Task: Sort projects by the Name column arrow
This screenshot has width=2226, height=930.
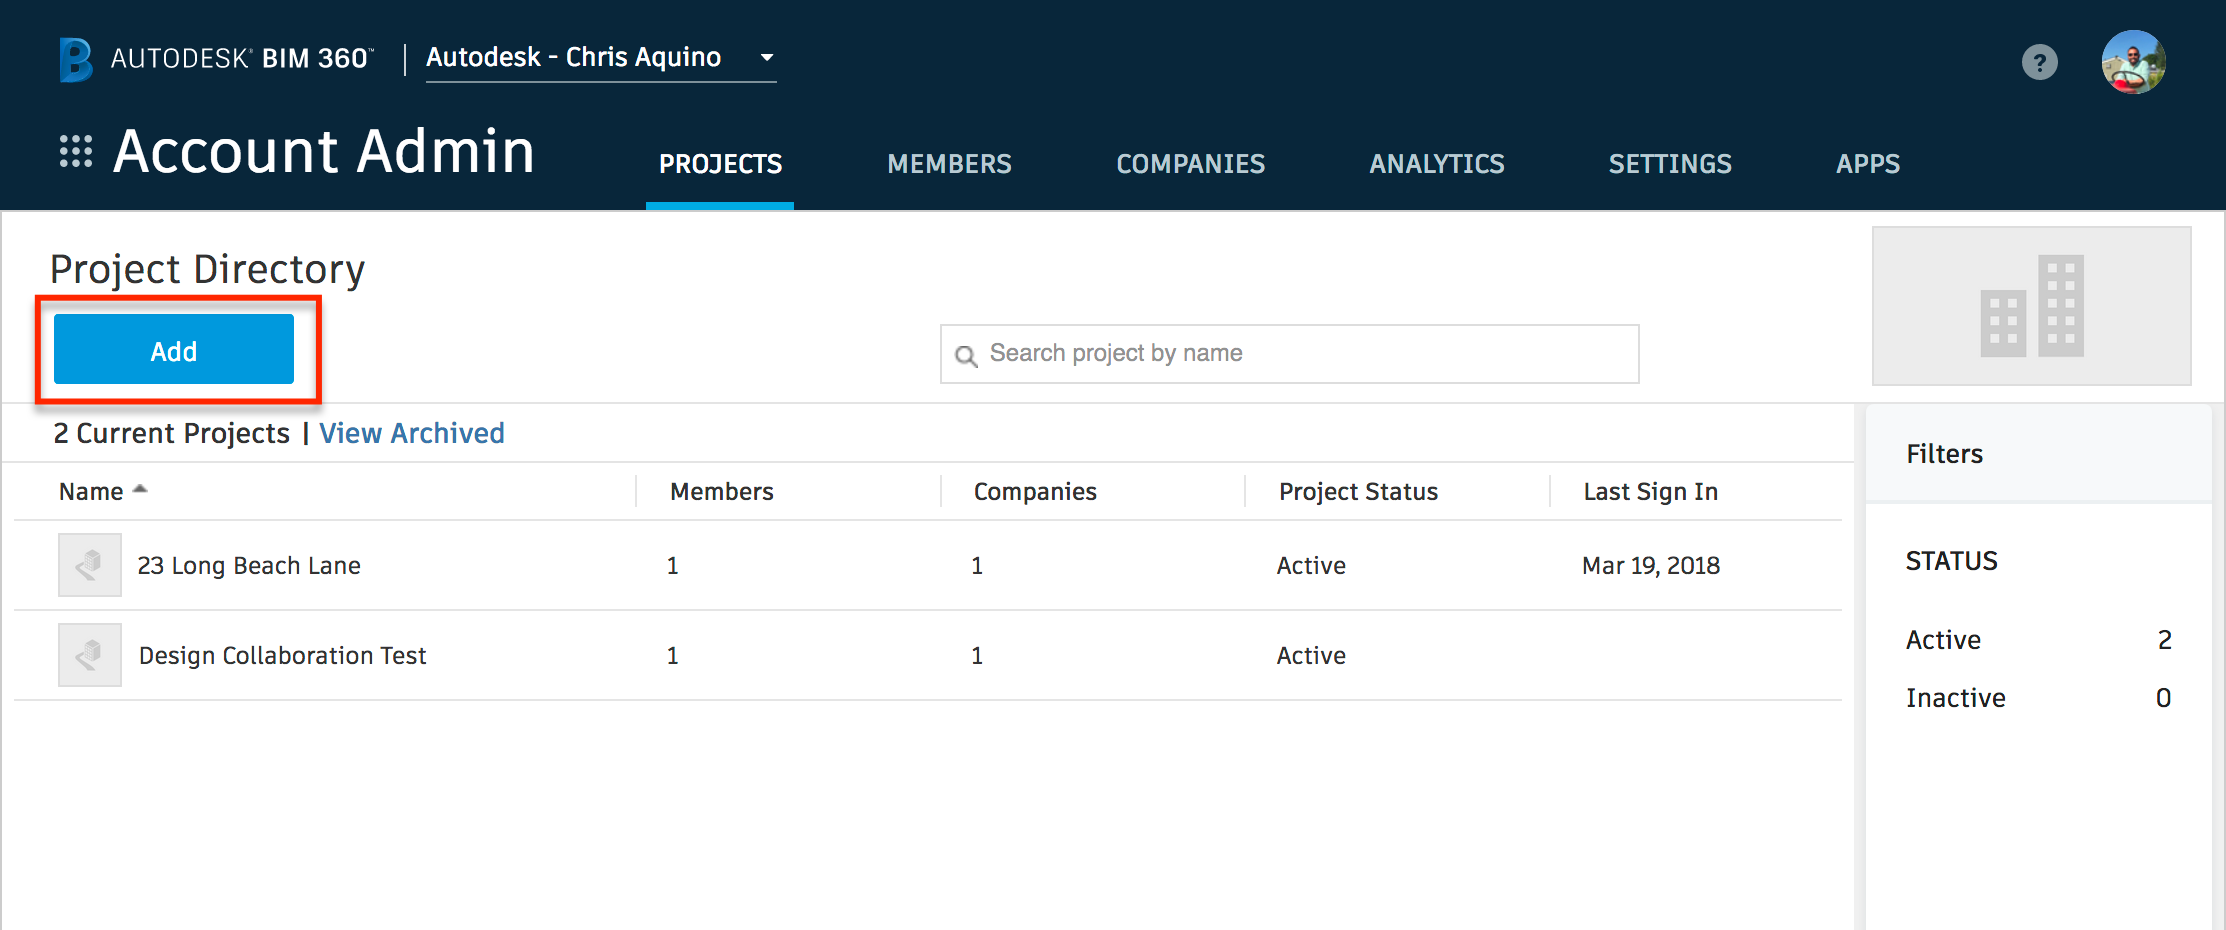Action: 140,490
